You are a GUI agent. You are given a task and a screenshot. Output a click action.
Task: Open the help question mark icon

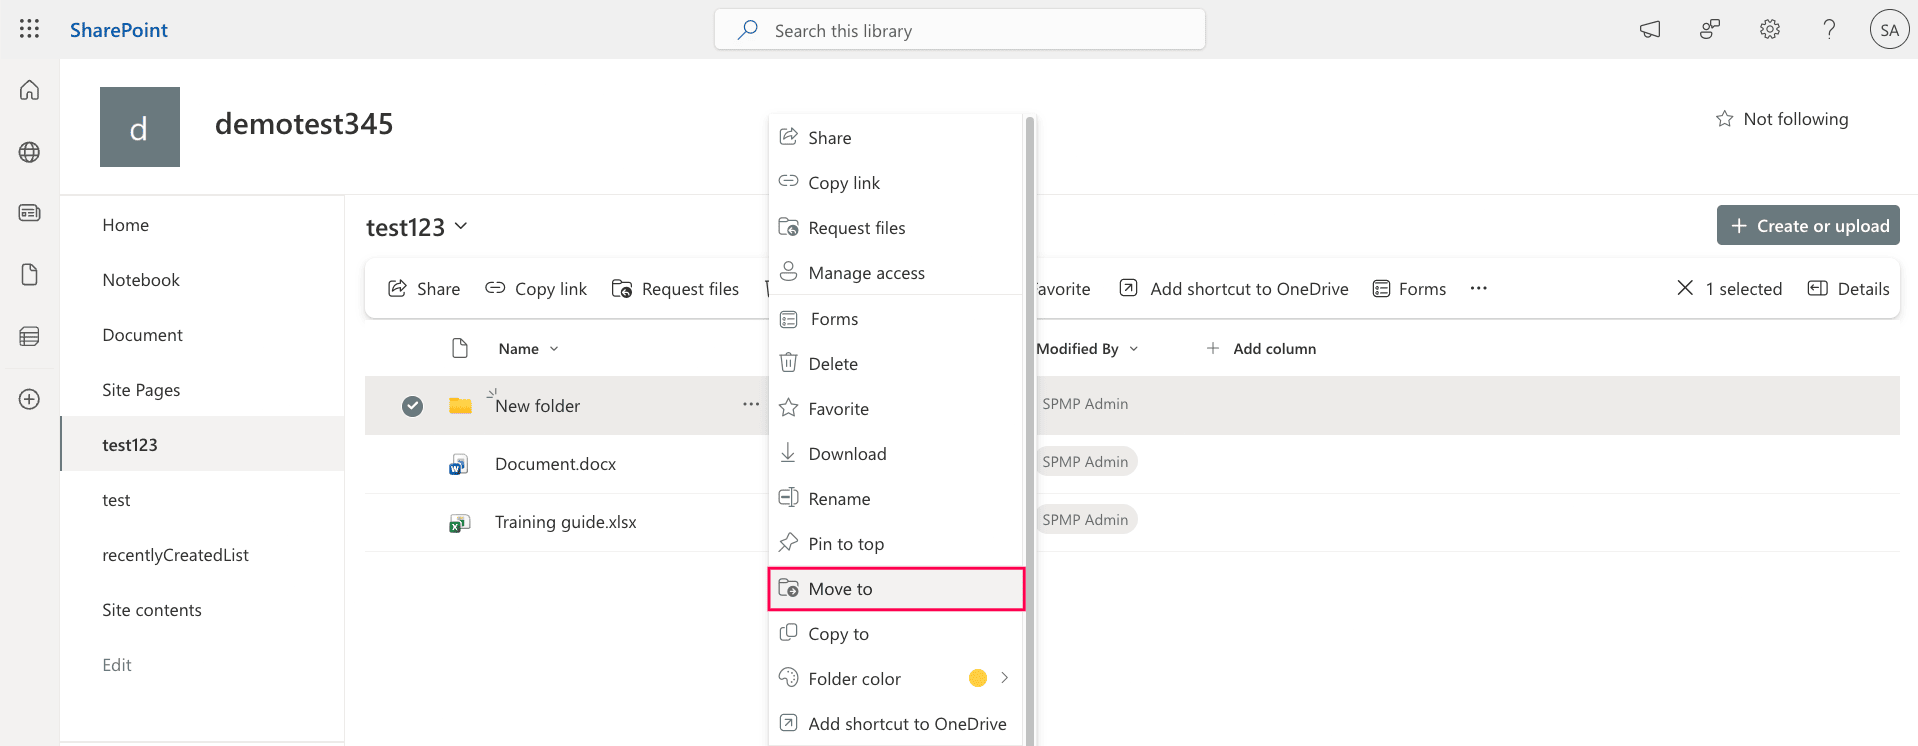(1829, 30)
